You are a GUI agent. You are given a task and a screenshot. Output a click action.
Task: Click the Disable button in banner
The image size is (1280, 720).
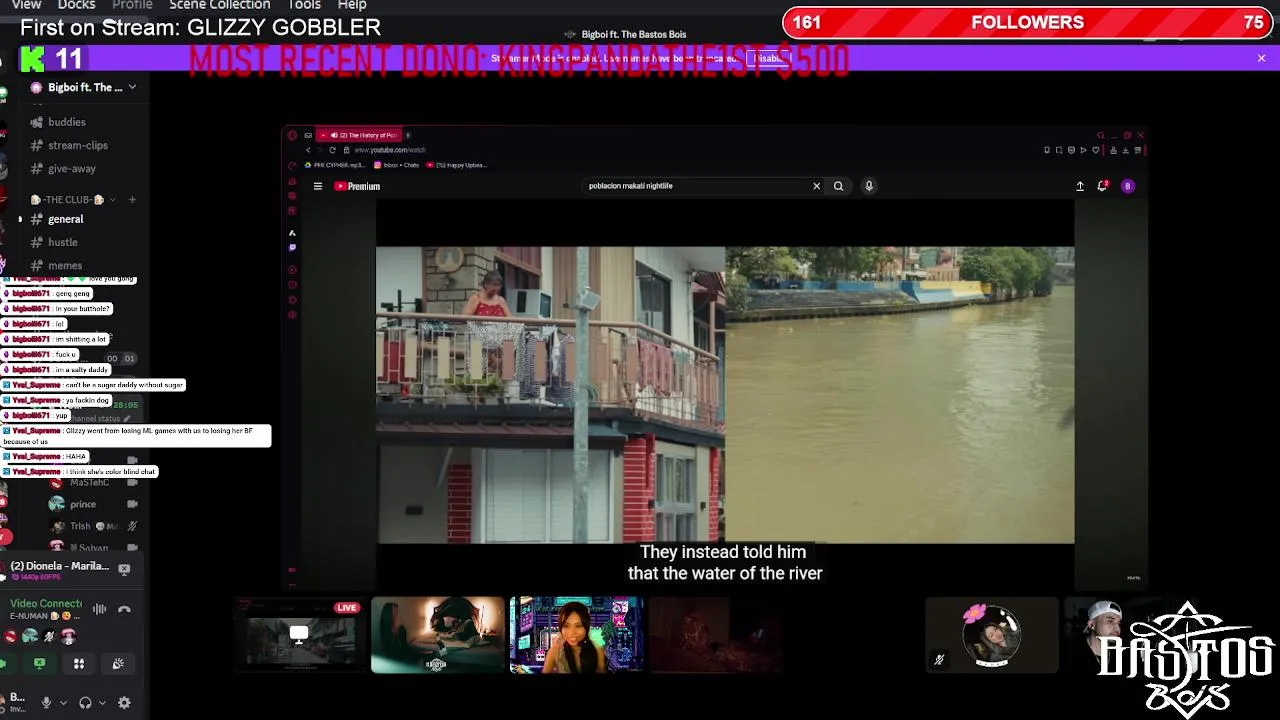pos(769,58)
